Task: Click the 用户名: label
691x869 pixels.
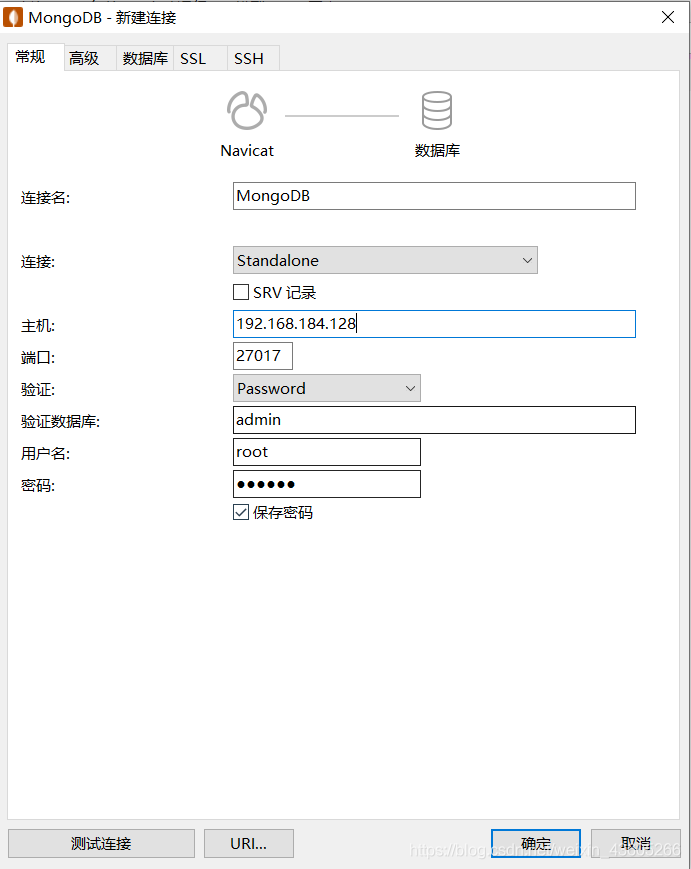Action: tap(45, 454)
